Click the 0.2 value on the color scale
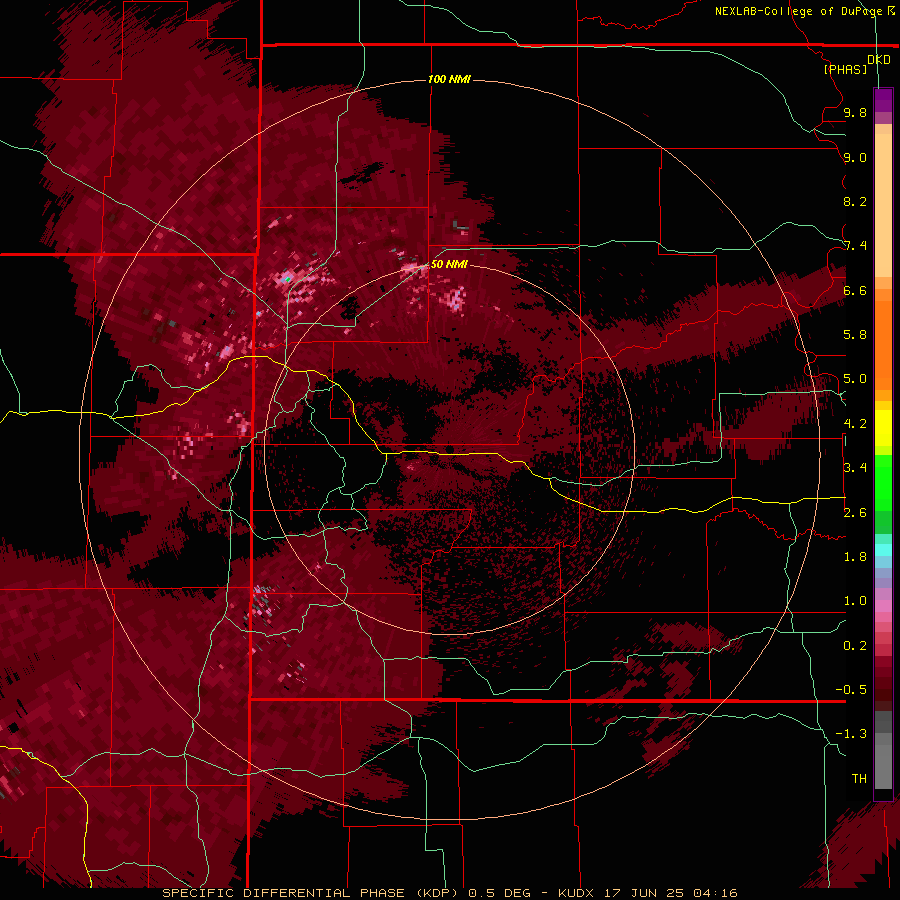 pos(855,646)
